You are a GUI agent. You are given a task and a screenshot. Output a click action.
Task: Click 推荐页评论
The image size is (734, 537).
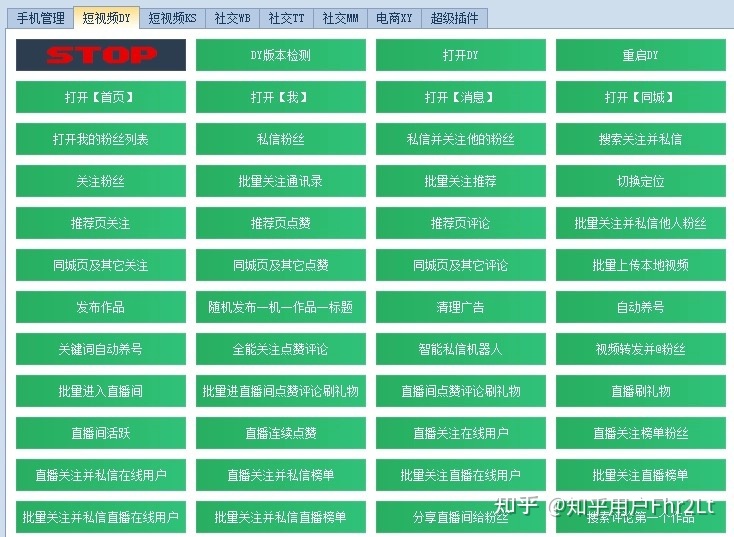pos(461,223)
